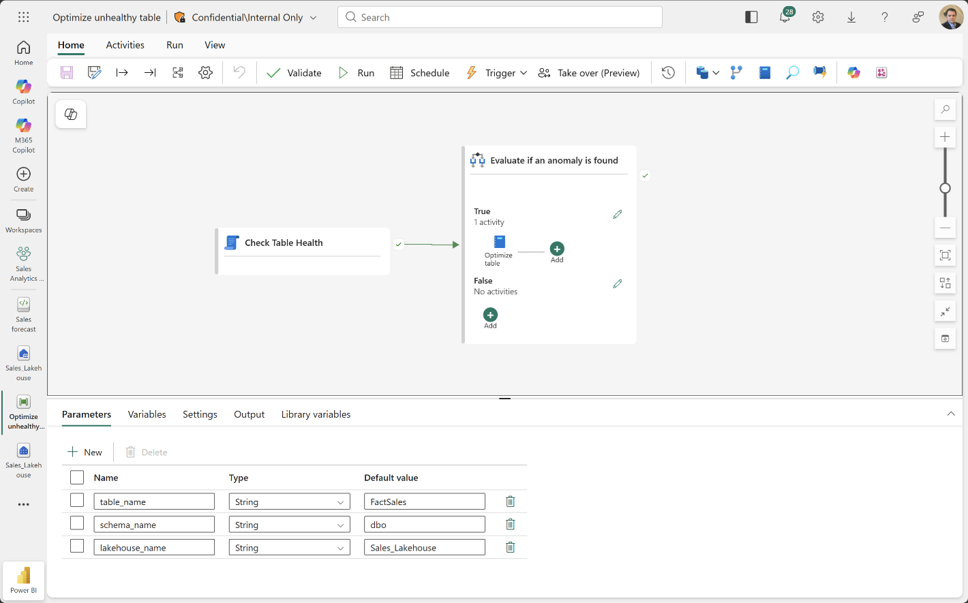Image resolution: width=968 pixels, height=603 pixels.
Task: Check the schema_name row checkbox
Action: click(x=77, y=523)
